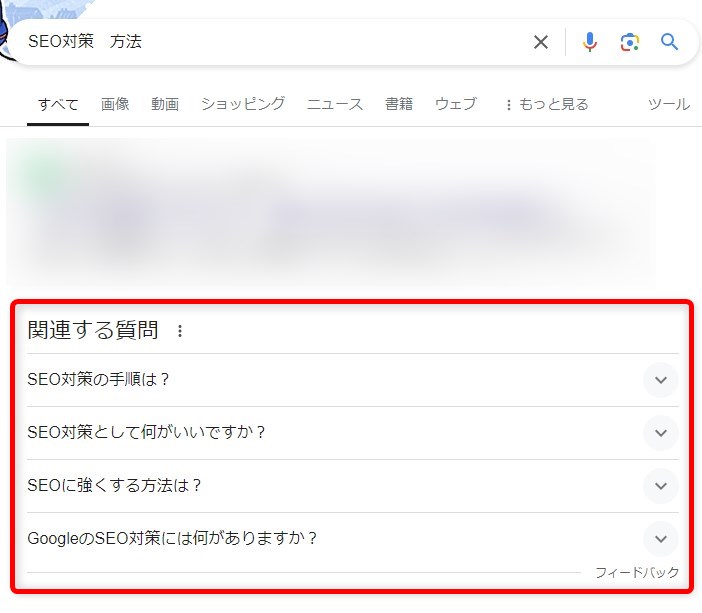Switch to the 動画 tab
Screen dimensions: 702x613
point(165,104)
